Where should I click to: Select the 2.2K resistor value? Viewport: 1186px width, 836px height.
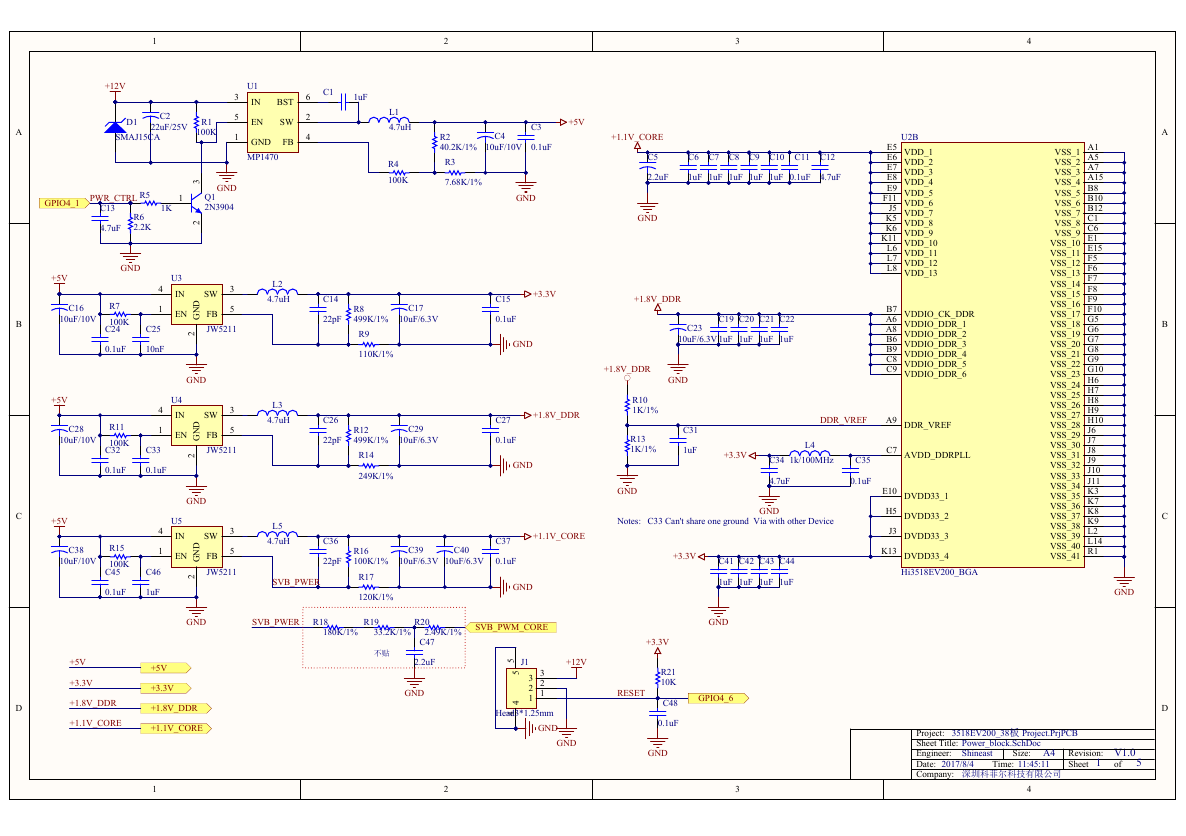(x=142, y=227)
